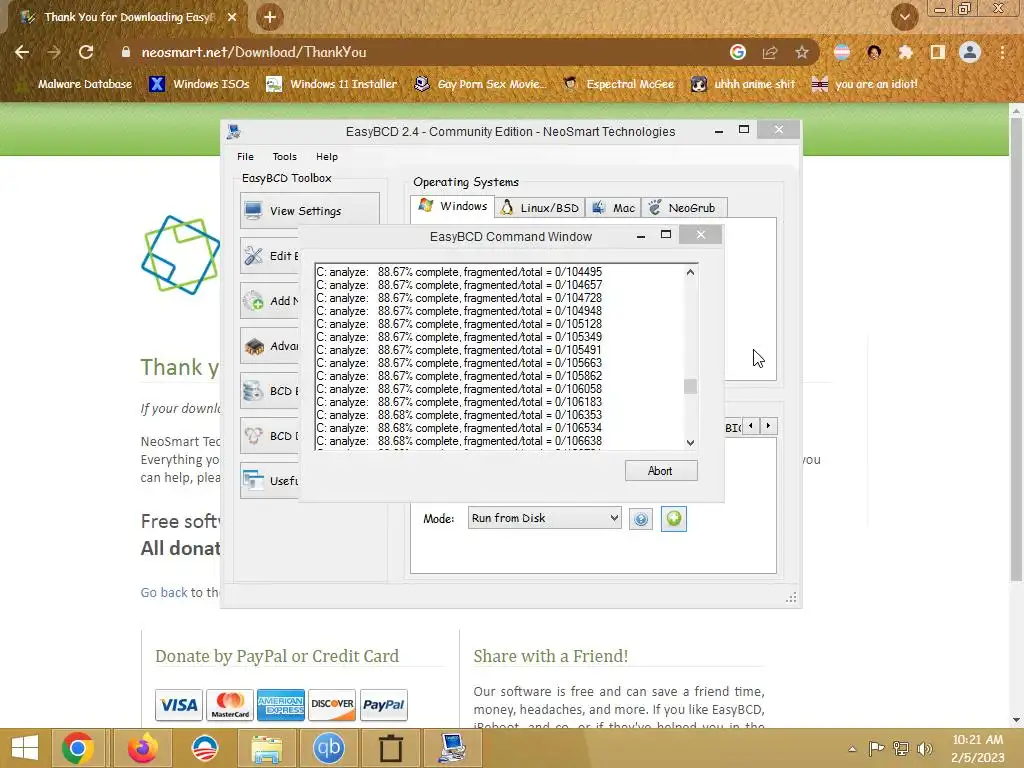
Task: Abort the running analyze command
Action: 661,471
